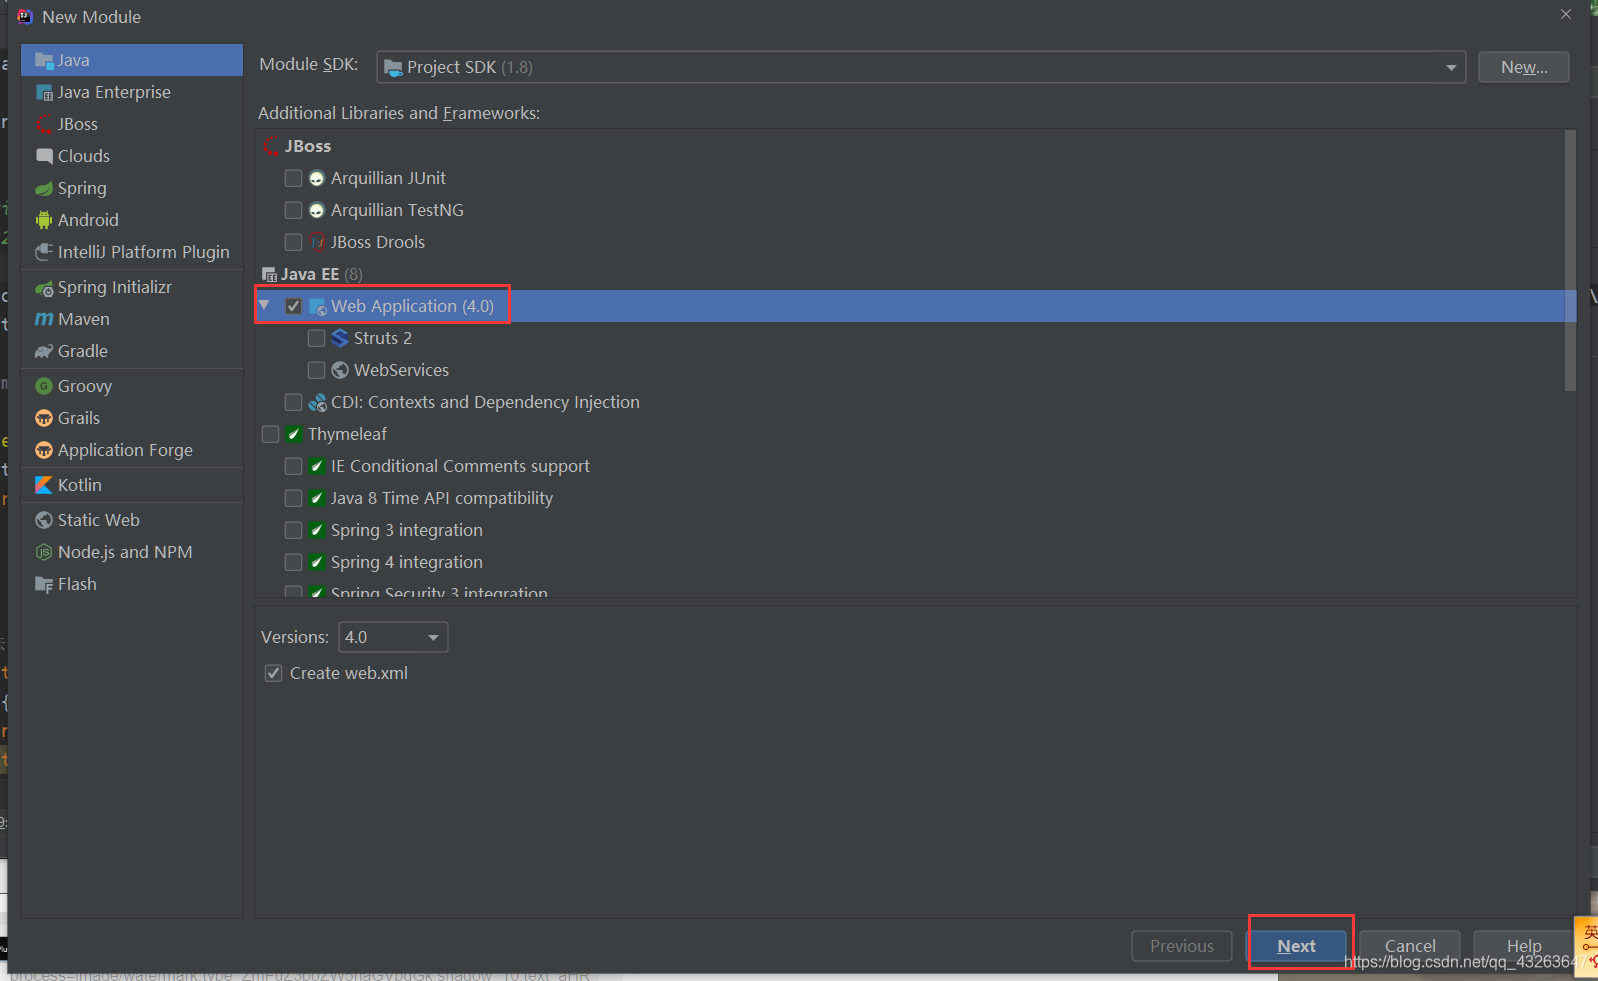
Task: Enable CDI Contexts and Dependency Injection checkbox
Action: 293,402
